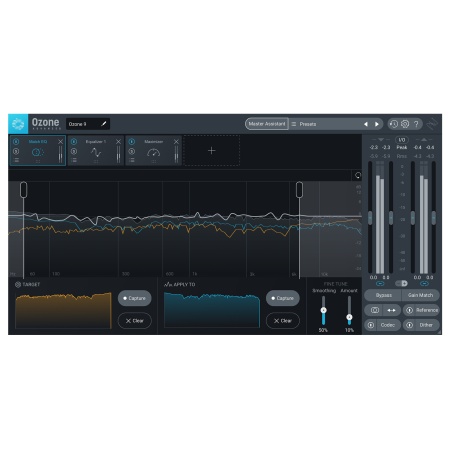The image size is (450, 450).
Task: Clear the Target spectrum
Action: pyautogui.click(x=134, y=321)
